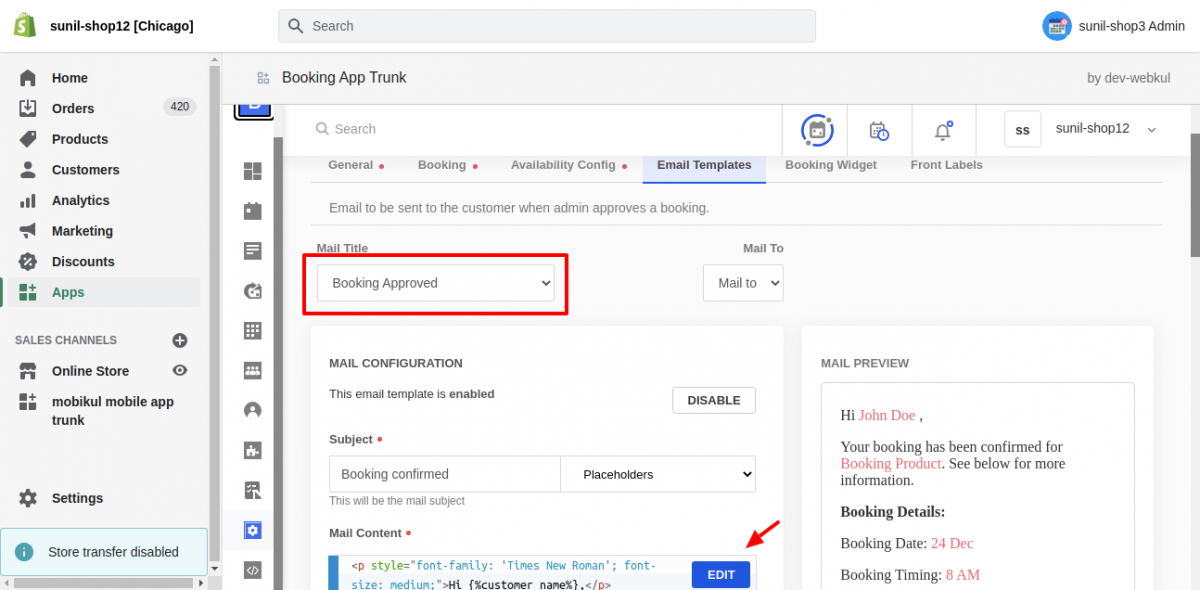Click the code brackets icon in app sidebar

coord(253,570)
